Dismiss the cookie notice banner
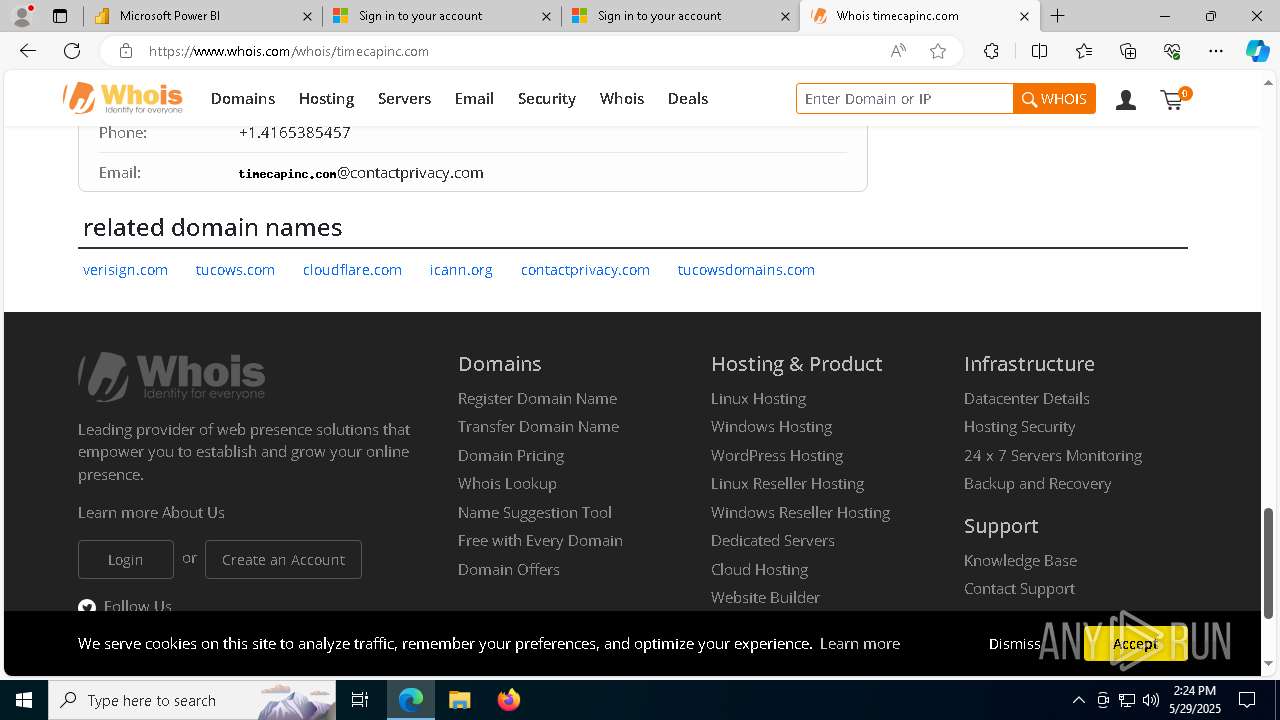1280x720 pixels. click(1014, 644)
